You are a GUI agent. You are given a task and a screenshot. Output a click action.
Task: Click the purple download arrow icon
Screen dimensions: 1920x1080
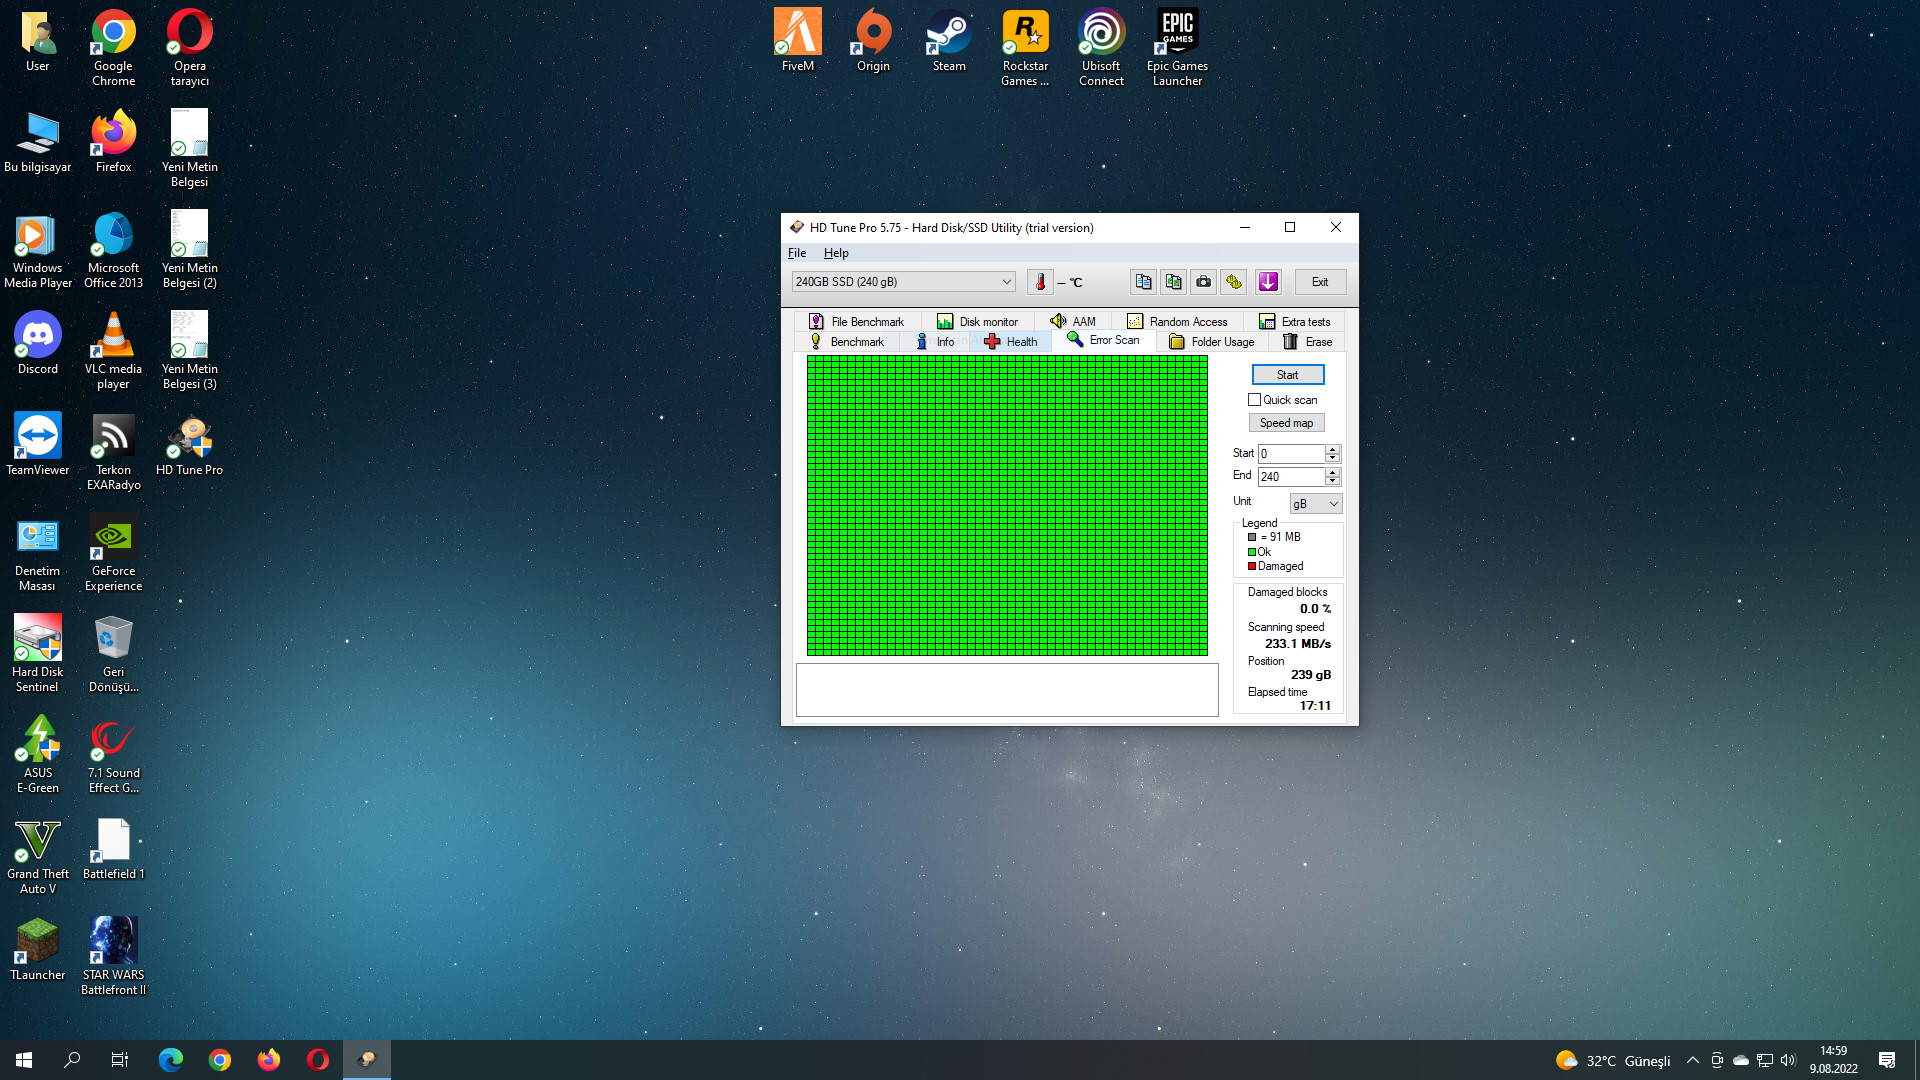(x=1268, y=282)
